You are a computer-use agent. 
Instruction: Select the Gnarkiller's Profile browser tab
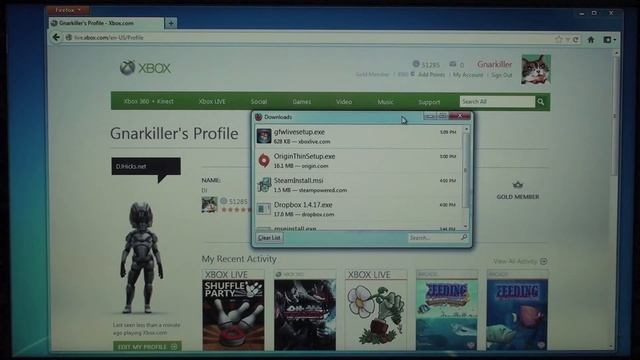(107, 23)
